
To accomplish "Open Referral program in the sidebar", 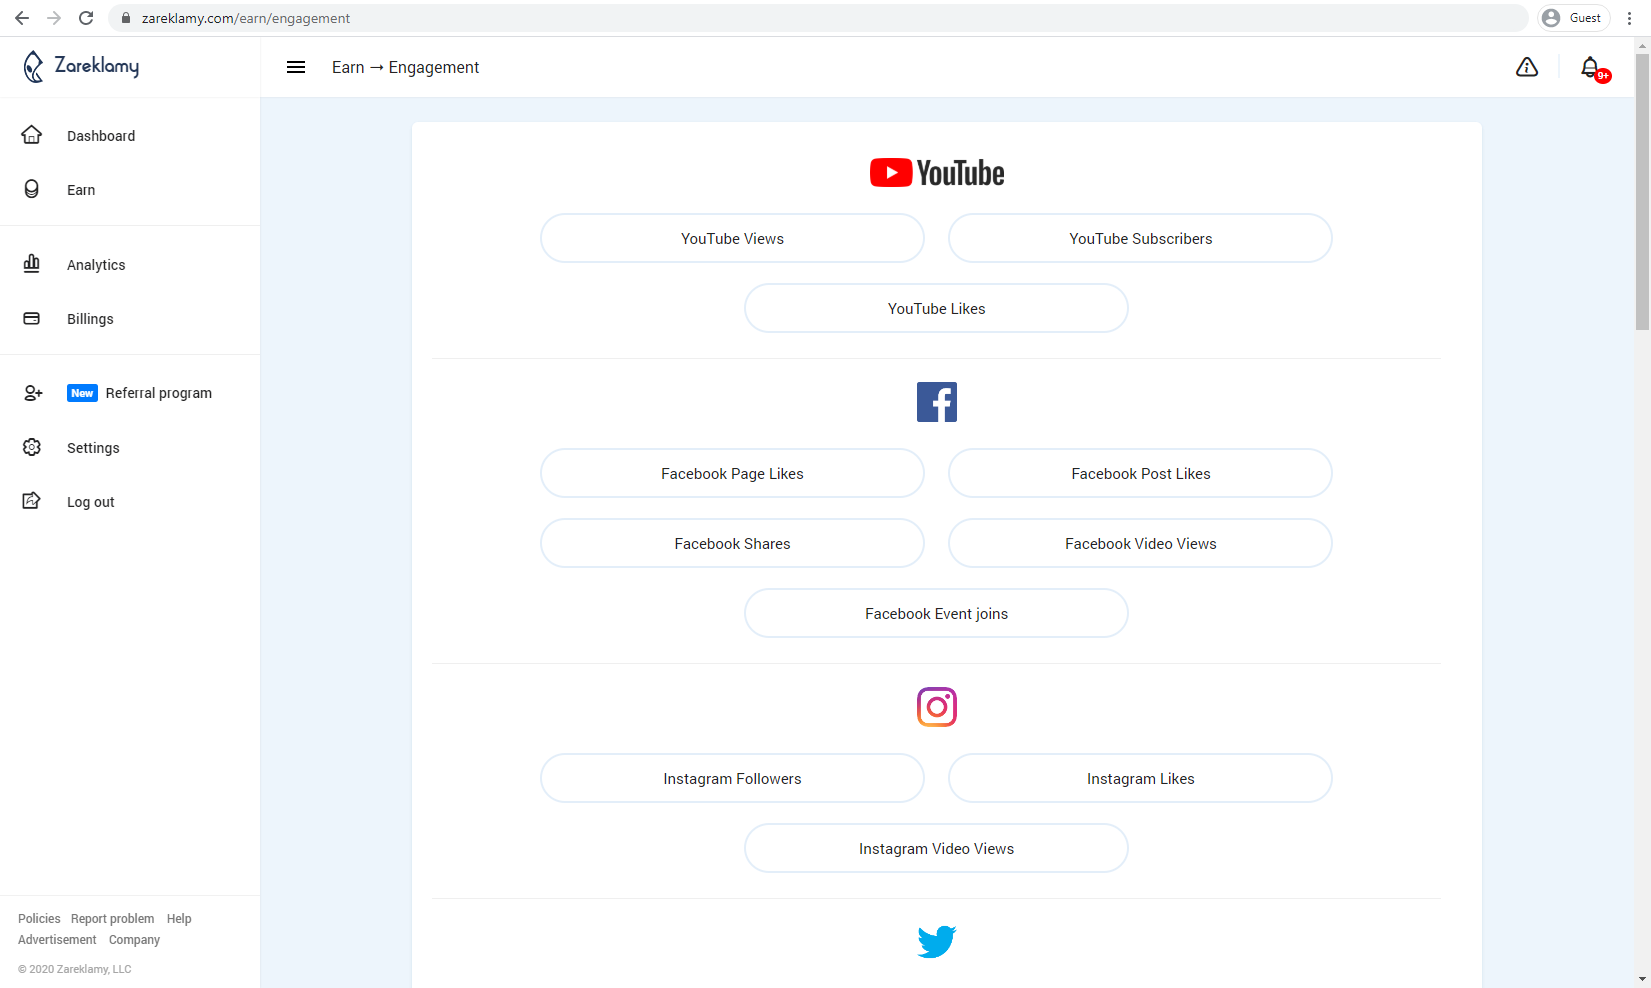I will (159, 393).
